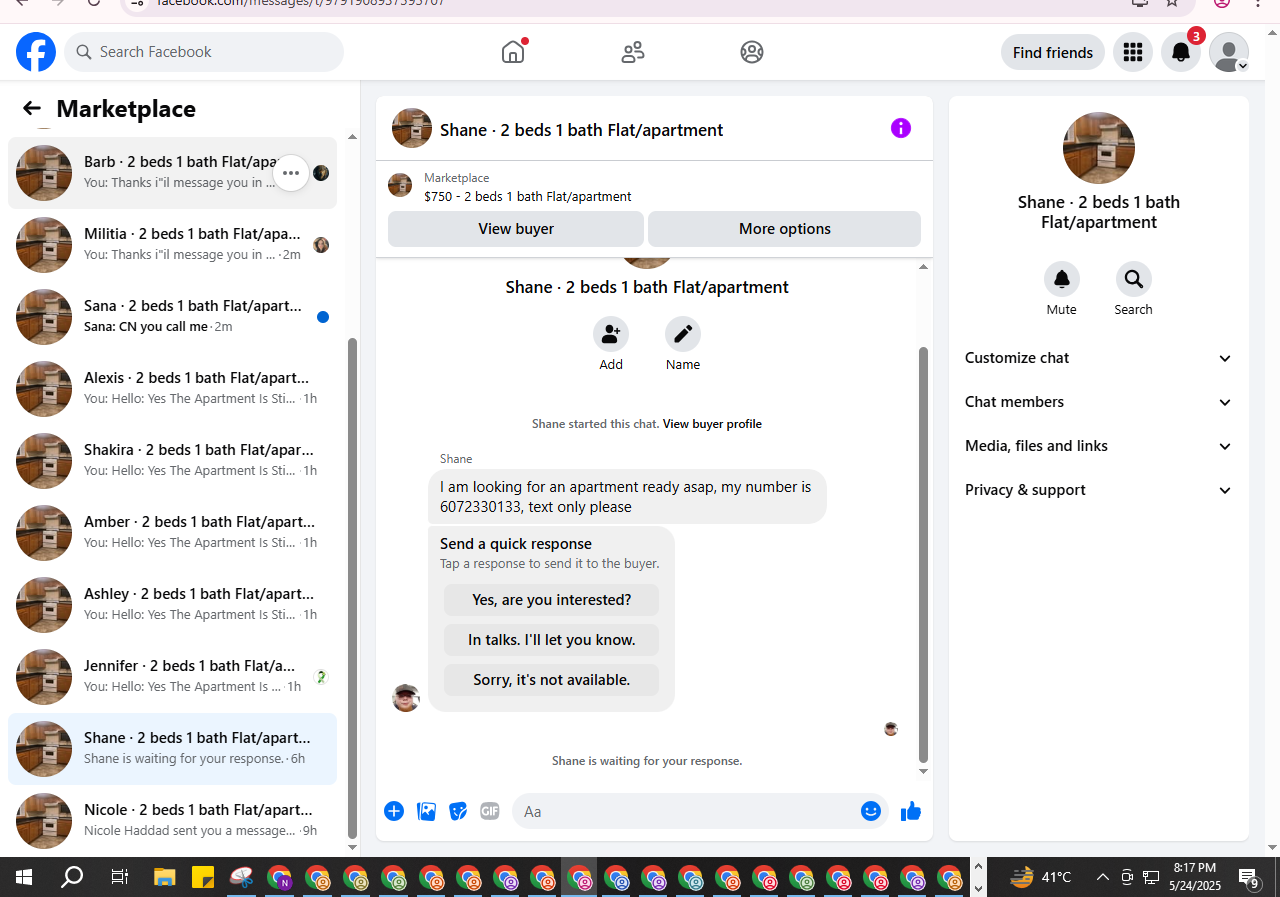The width and height of the screenshot is (1280, 897).
Task: Open the Home tab icon
Action: (513, 52)
